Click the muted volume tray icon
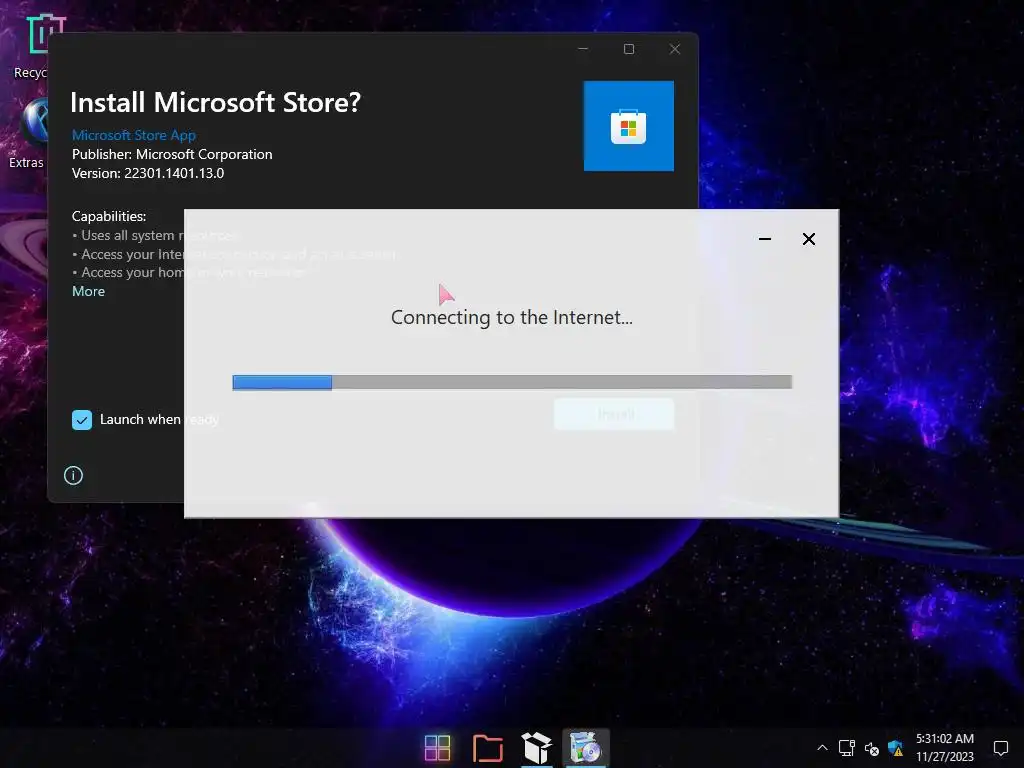The image size is (1024, 768). pos(871,748)
